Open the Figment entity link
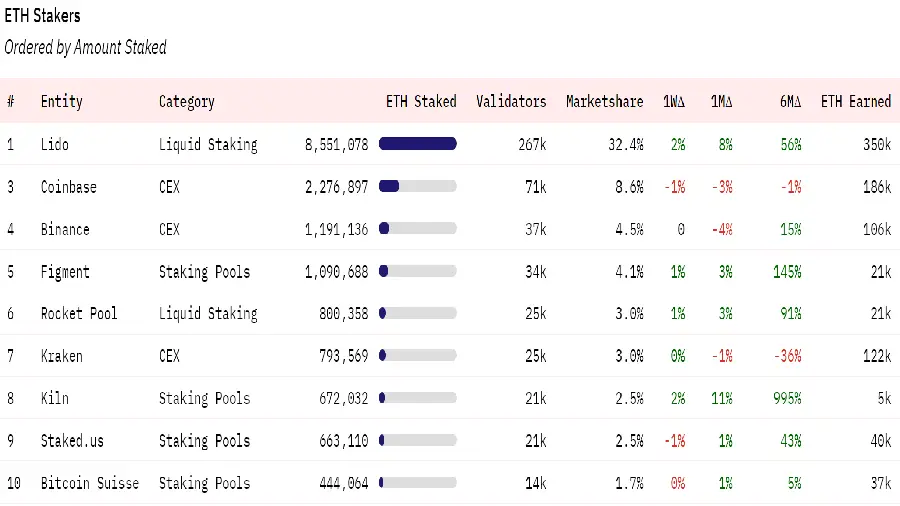 65,272
